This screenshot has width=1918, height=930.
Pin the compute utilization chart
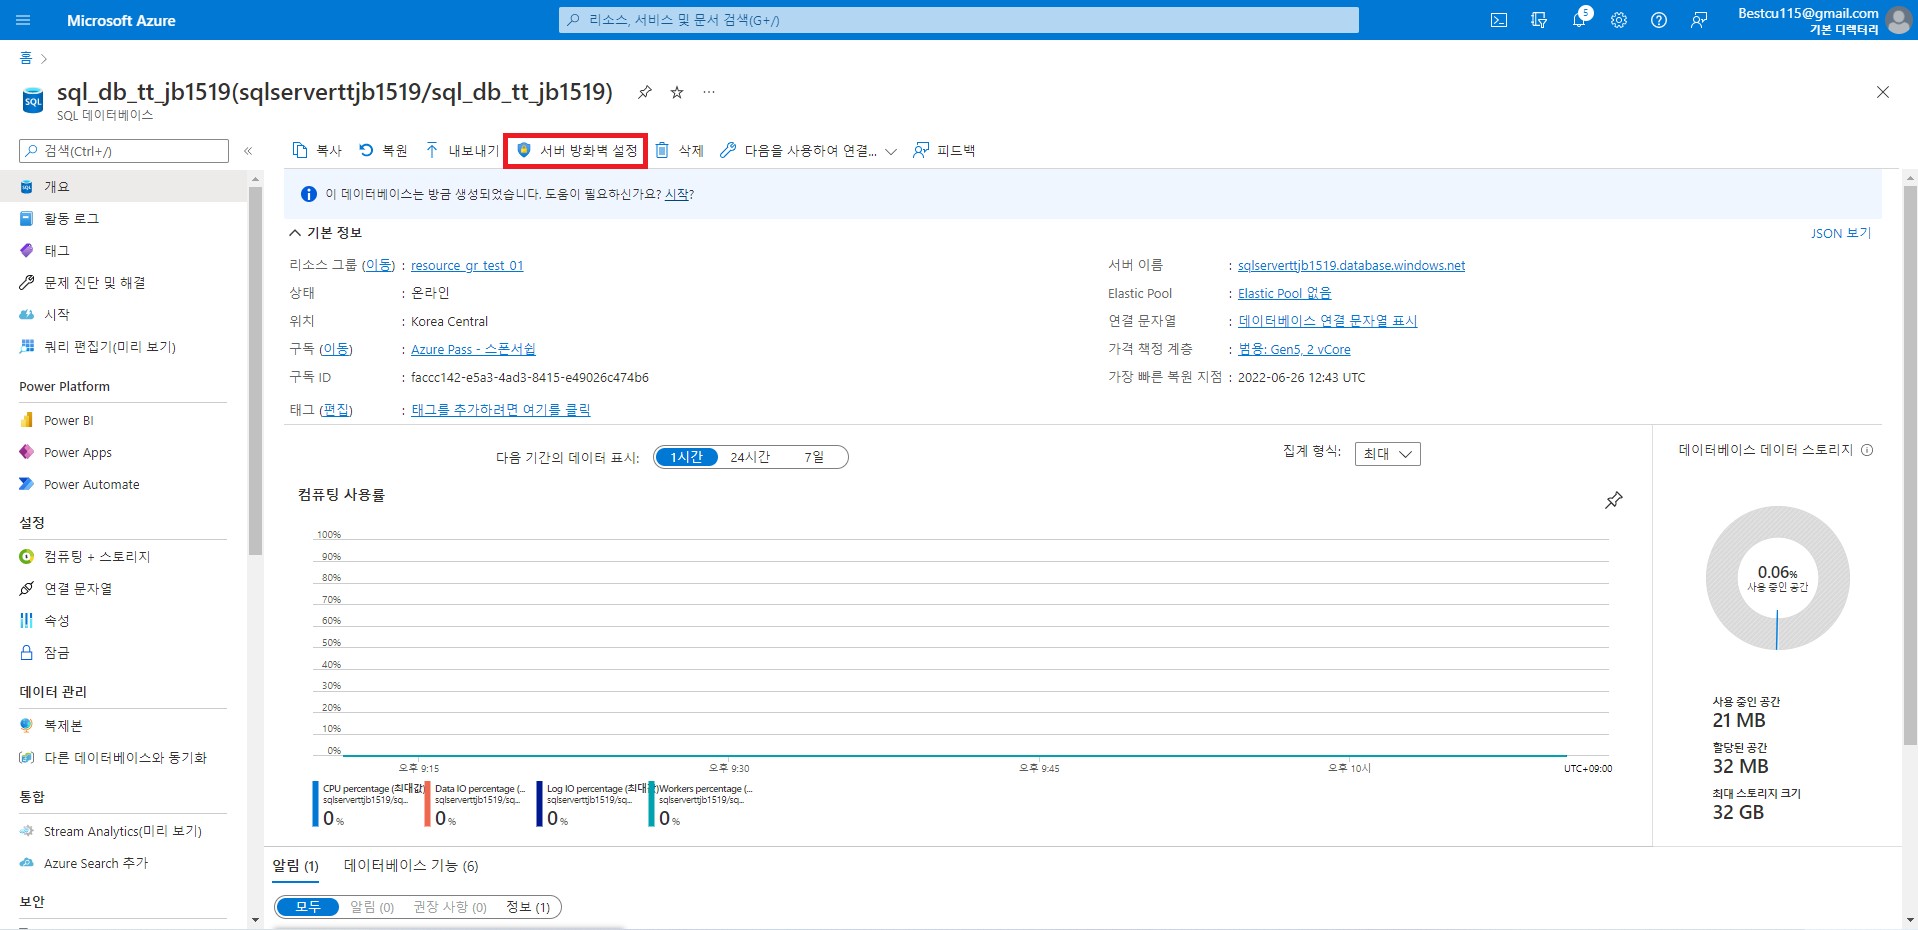(x=1614, y=500)
